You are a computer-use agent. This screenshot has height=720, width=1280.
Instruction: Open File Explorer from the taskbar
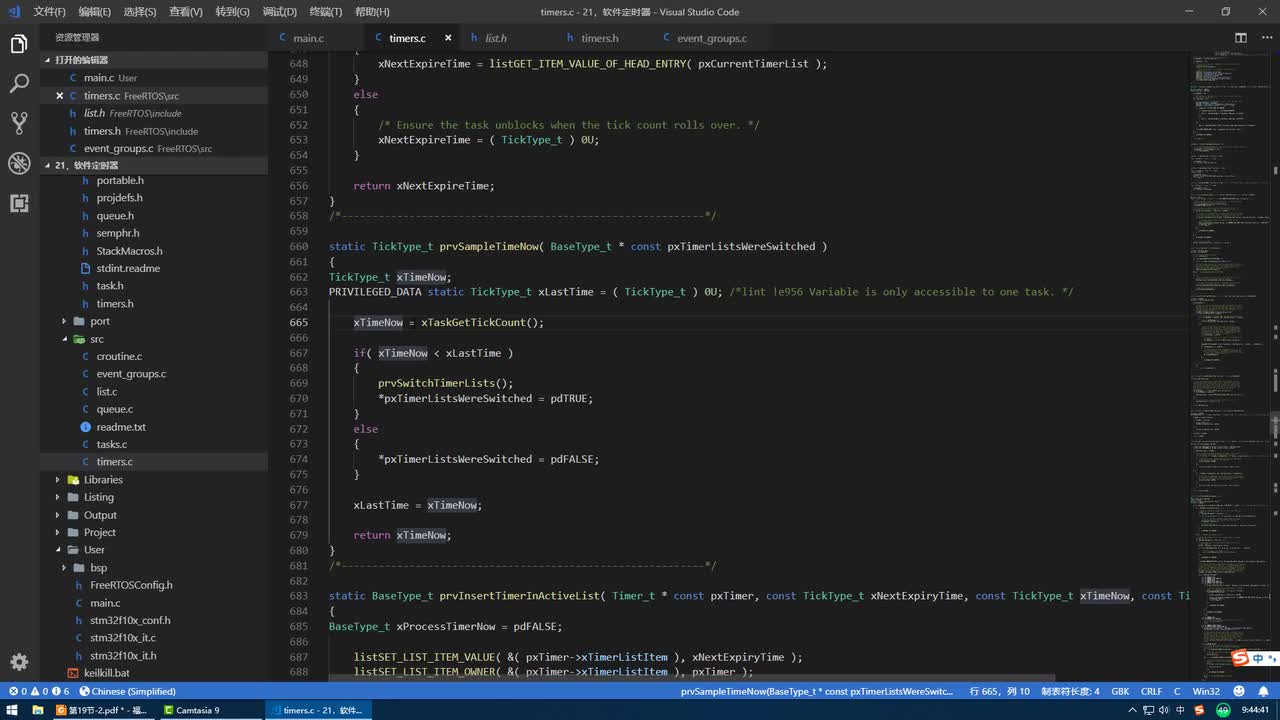(38, 710)
